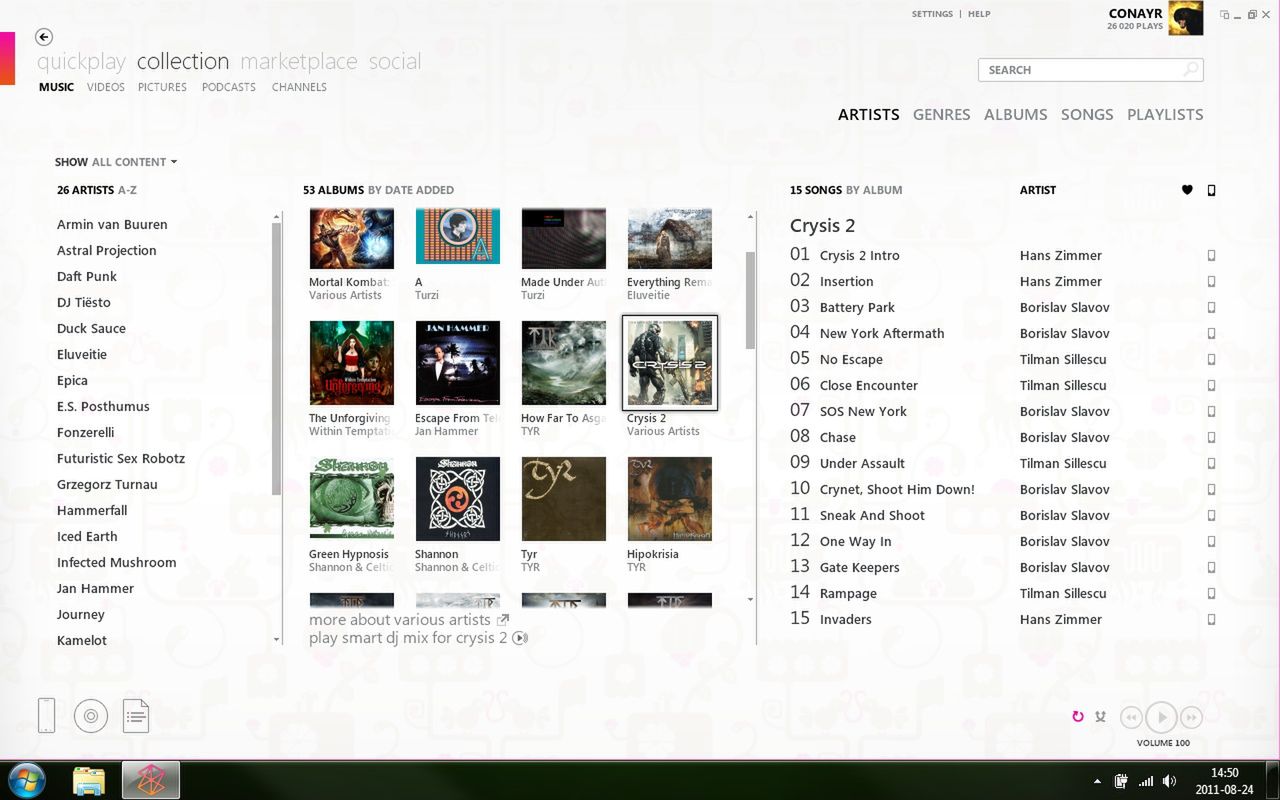Open the device sync icon
The image size is (1280, 800).
[46, 715]
